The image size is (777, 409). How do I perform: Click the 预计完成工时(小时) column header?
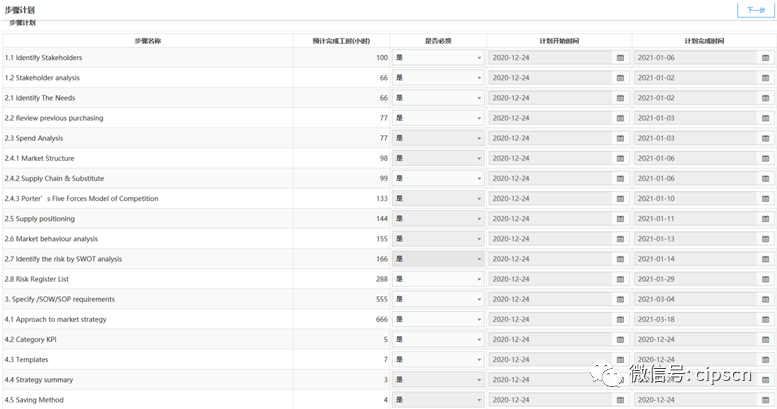(x=341, y=41)
